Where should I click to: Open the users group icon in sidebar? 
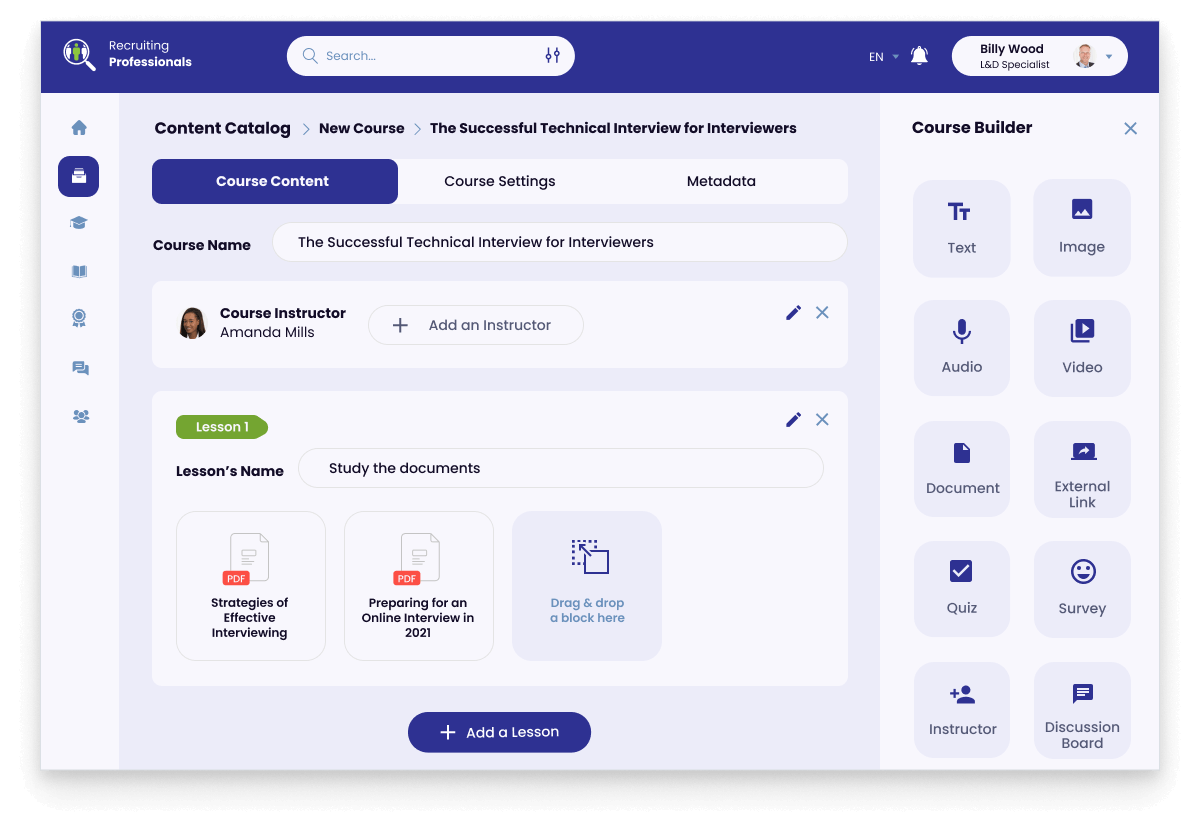click(80, 416)
